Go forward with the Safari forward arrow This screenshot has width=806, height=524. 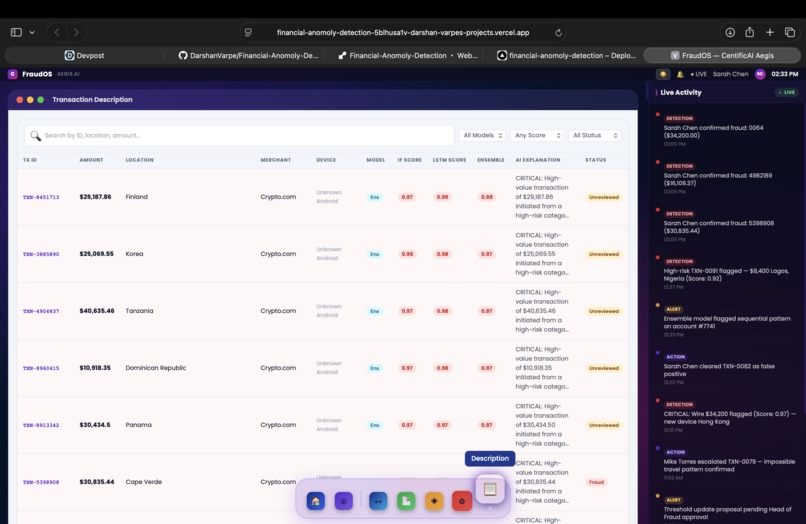point(76,32)
